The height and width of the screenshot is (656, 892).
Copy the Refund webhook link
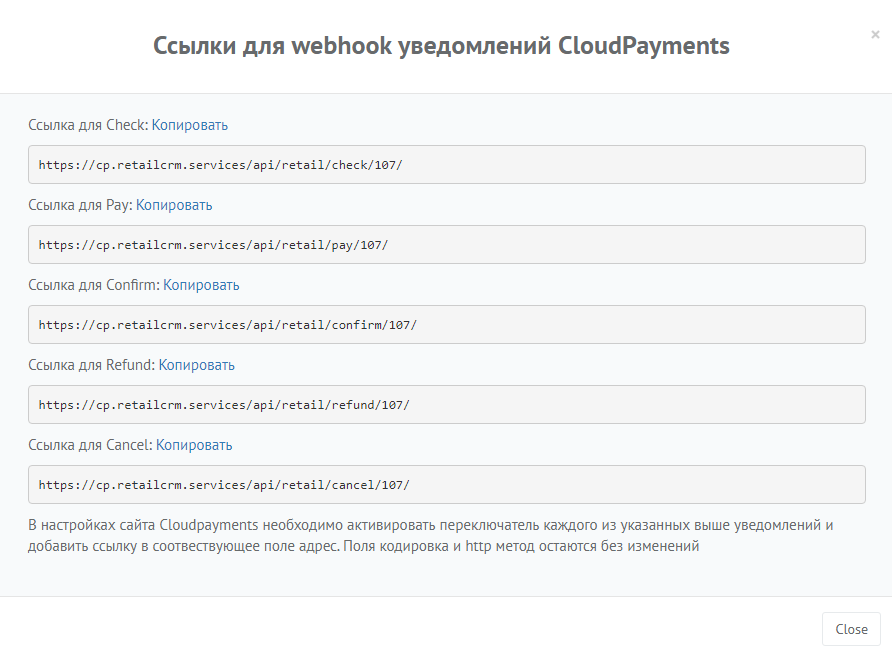[x=196, y=365]
